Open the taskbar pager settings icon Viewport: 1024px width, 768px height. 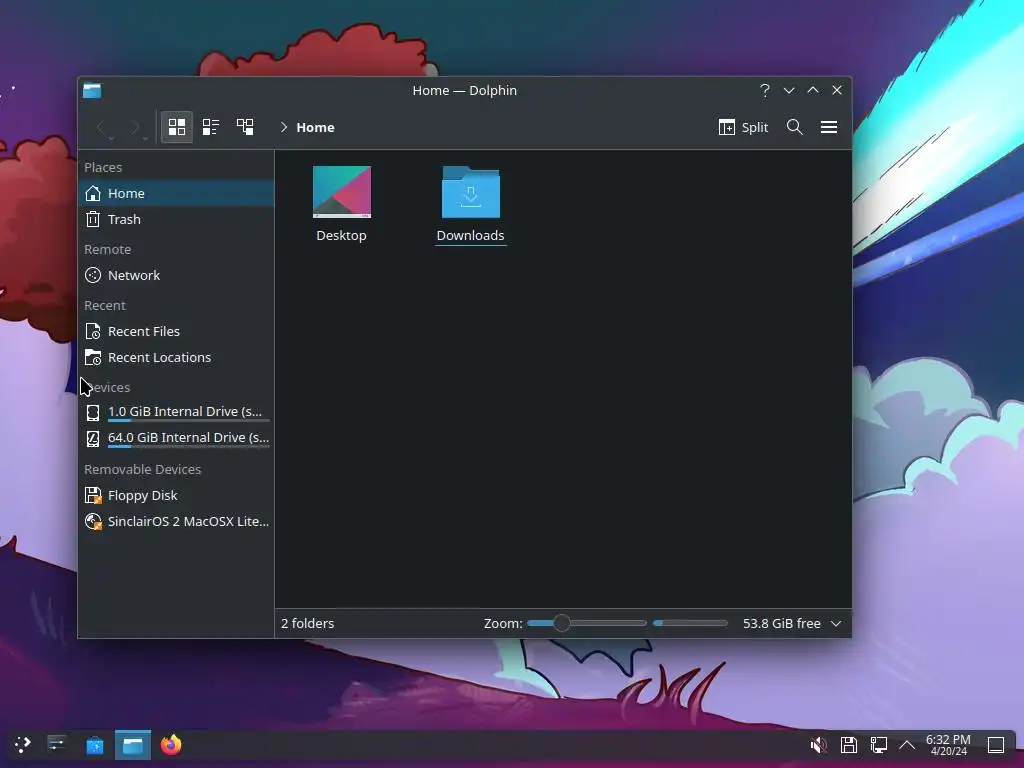point(57,745)
